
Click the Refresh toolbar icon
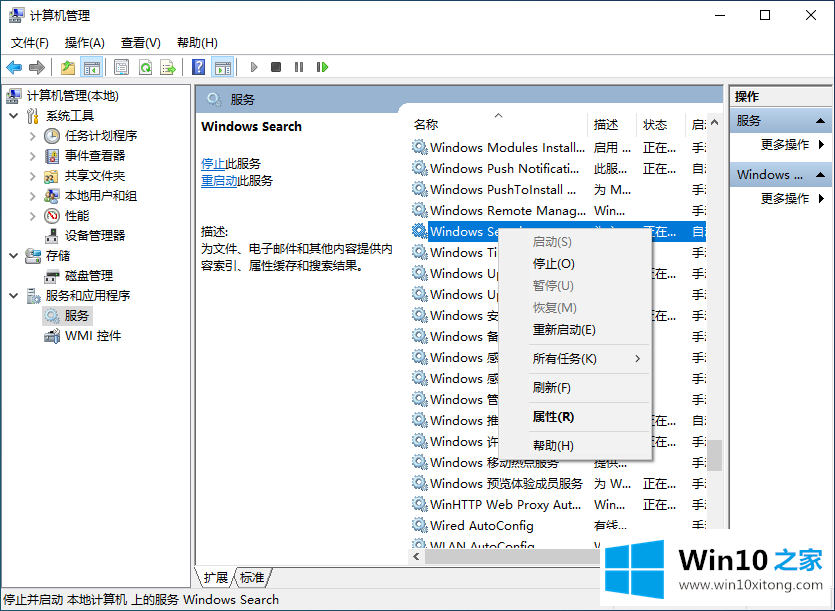coord(145,67)
